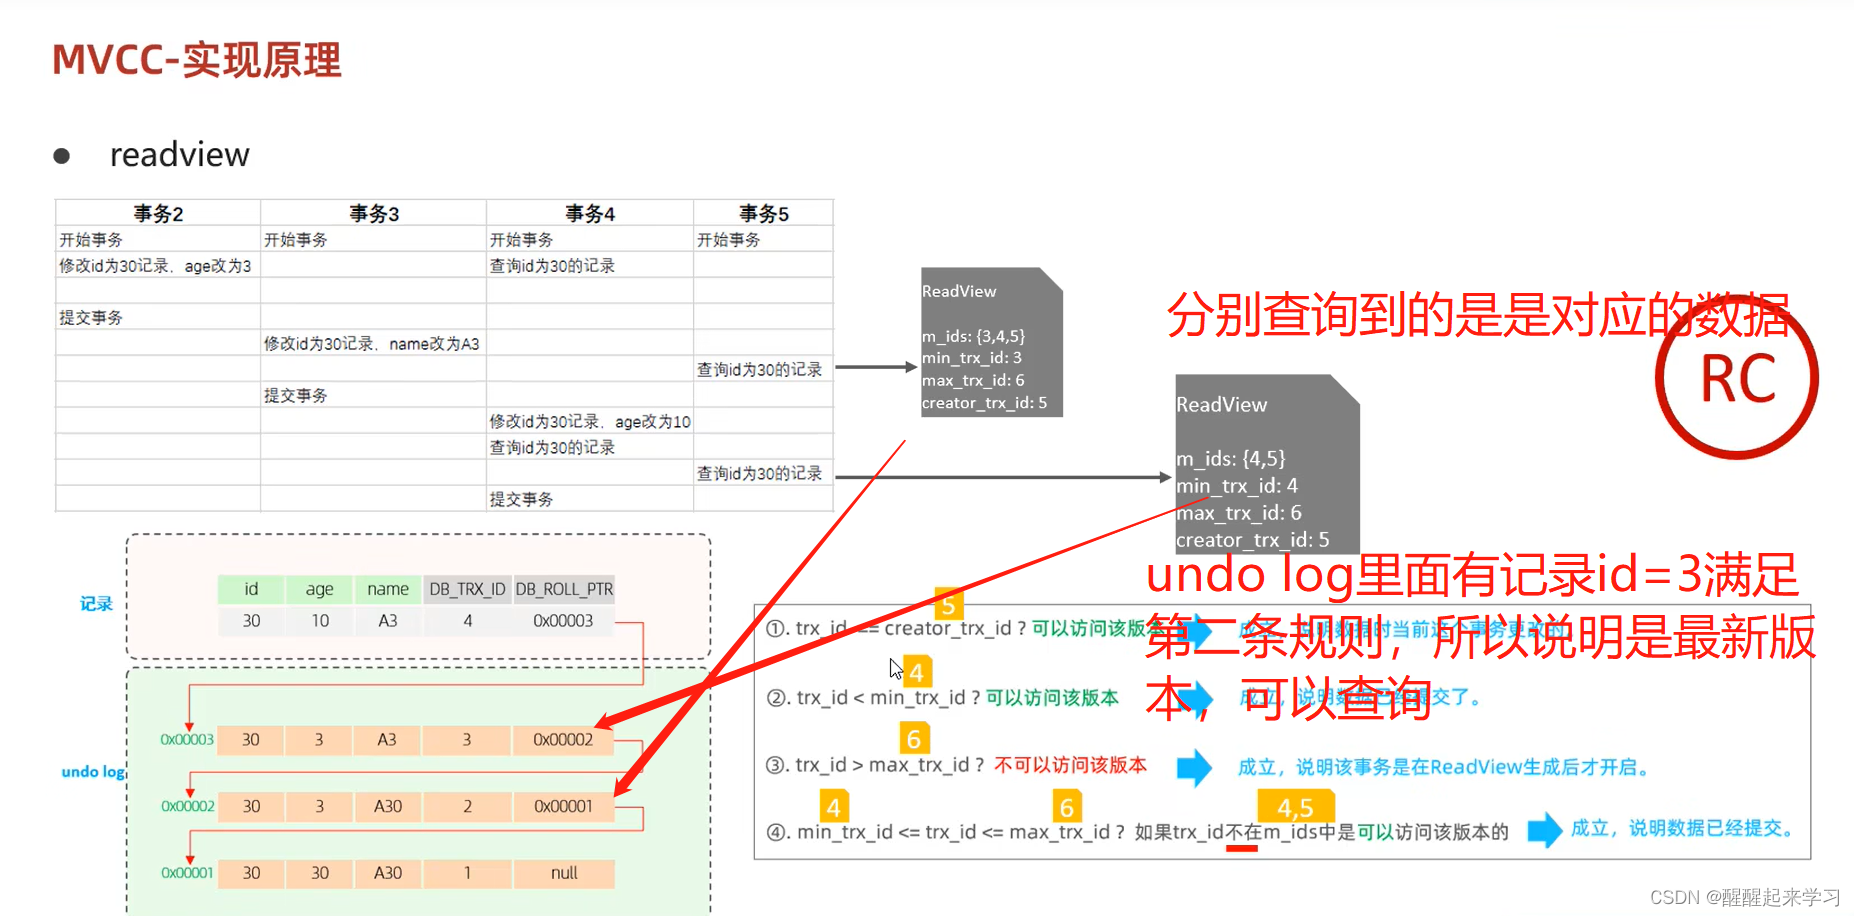Viewport: 1854px width, 916px height.
Task: Click rule "②. trx_id < min_trx_id ?"
Action: 873,698
